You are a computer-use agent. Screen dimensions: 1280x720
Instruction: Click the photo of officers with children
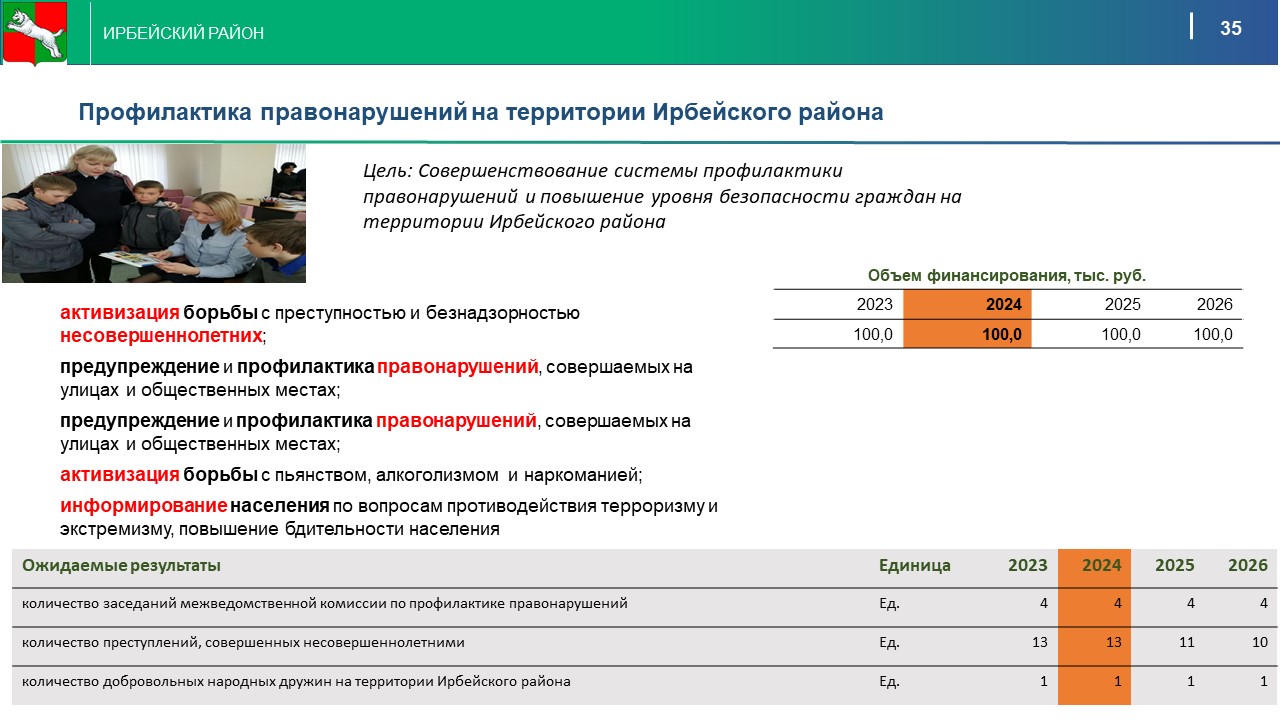click(154, 213)
